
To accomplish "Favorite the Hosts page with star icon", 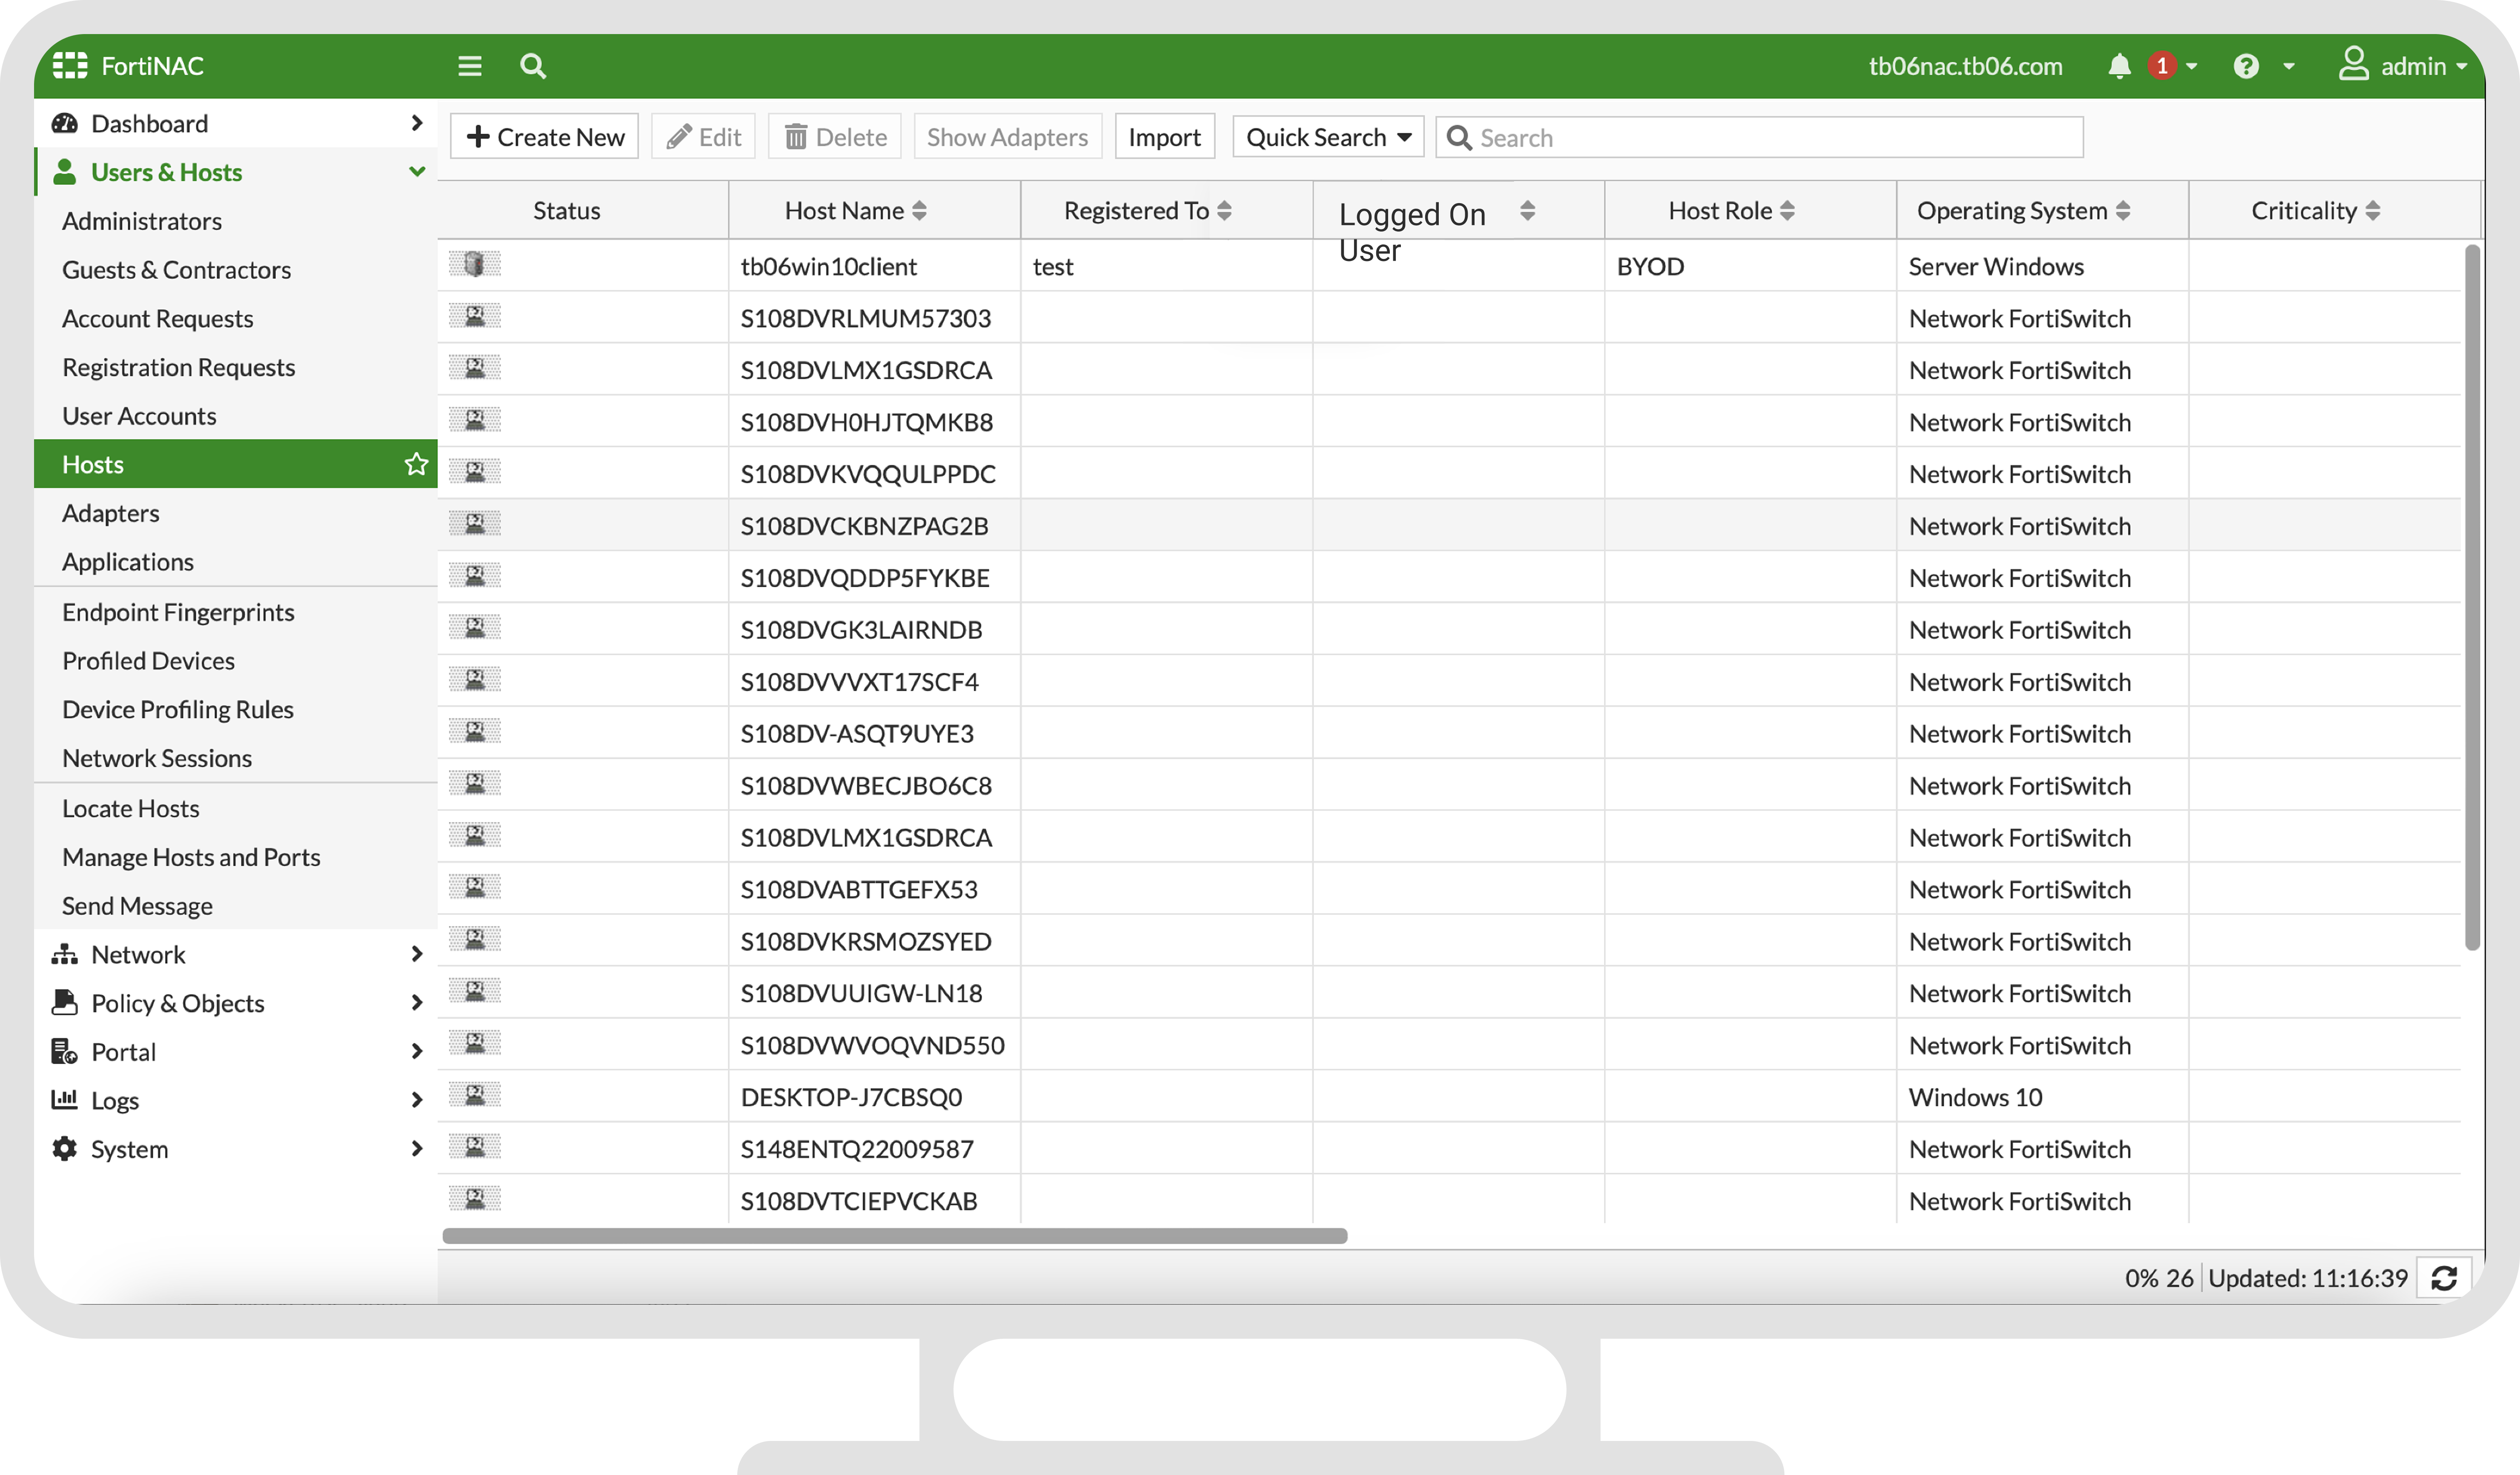I will point(416,464).
